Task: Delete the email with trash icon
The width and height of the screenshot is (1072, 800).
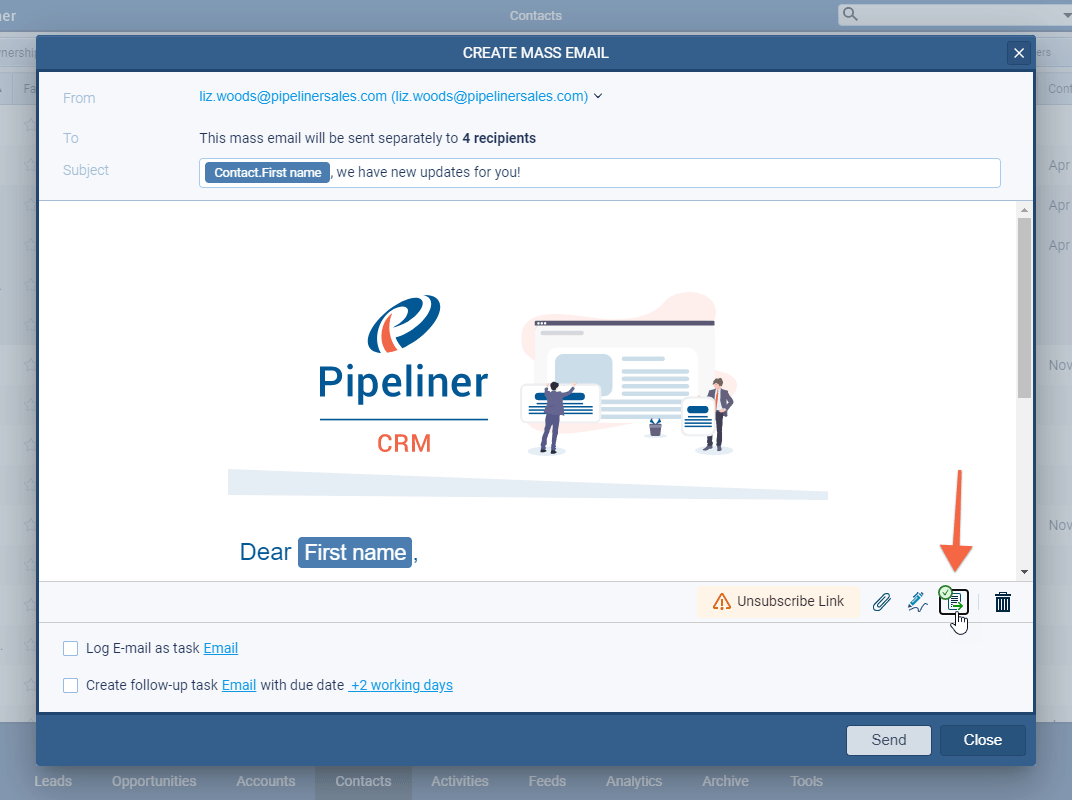Action: (1003, 602)
